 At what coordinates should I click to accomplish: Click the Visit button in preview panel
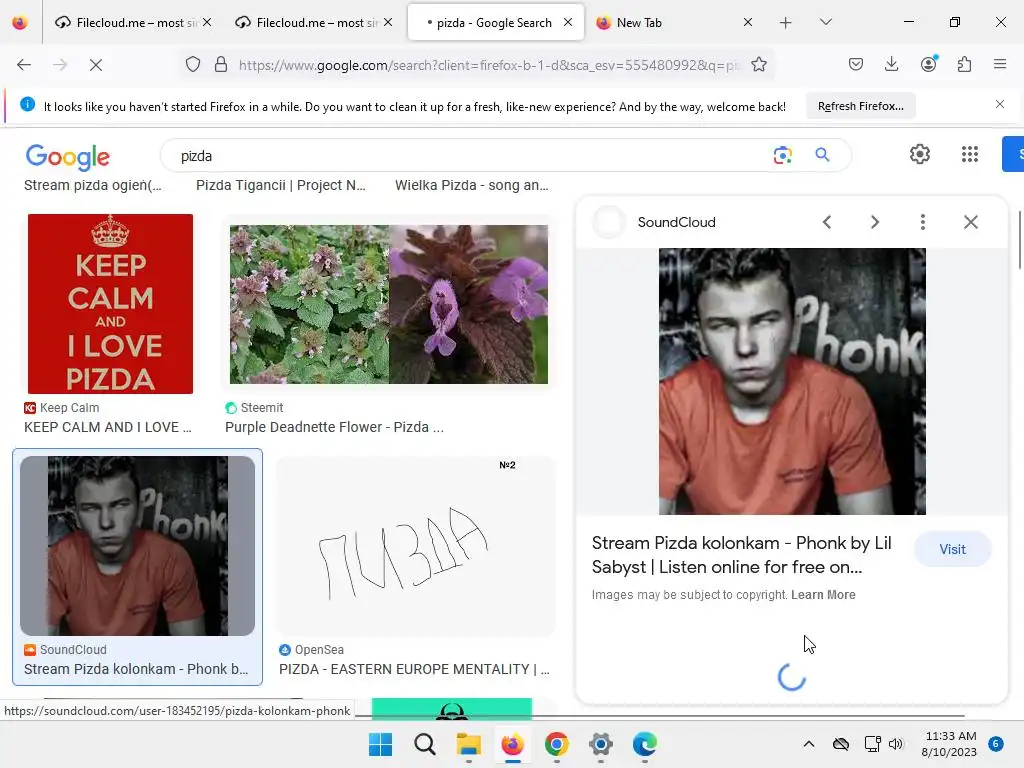tap(952, 549)
